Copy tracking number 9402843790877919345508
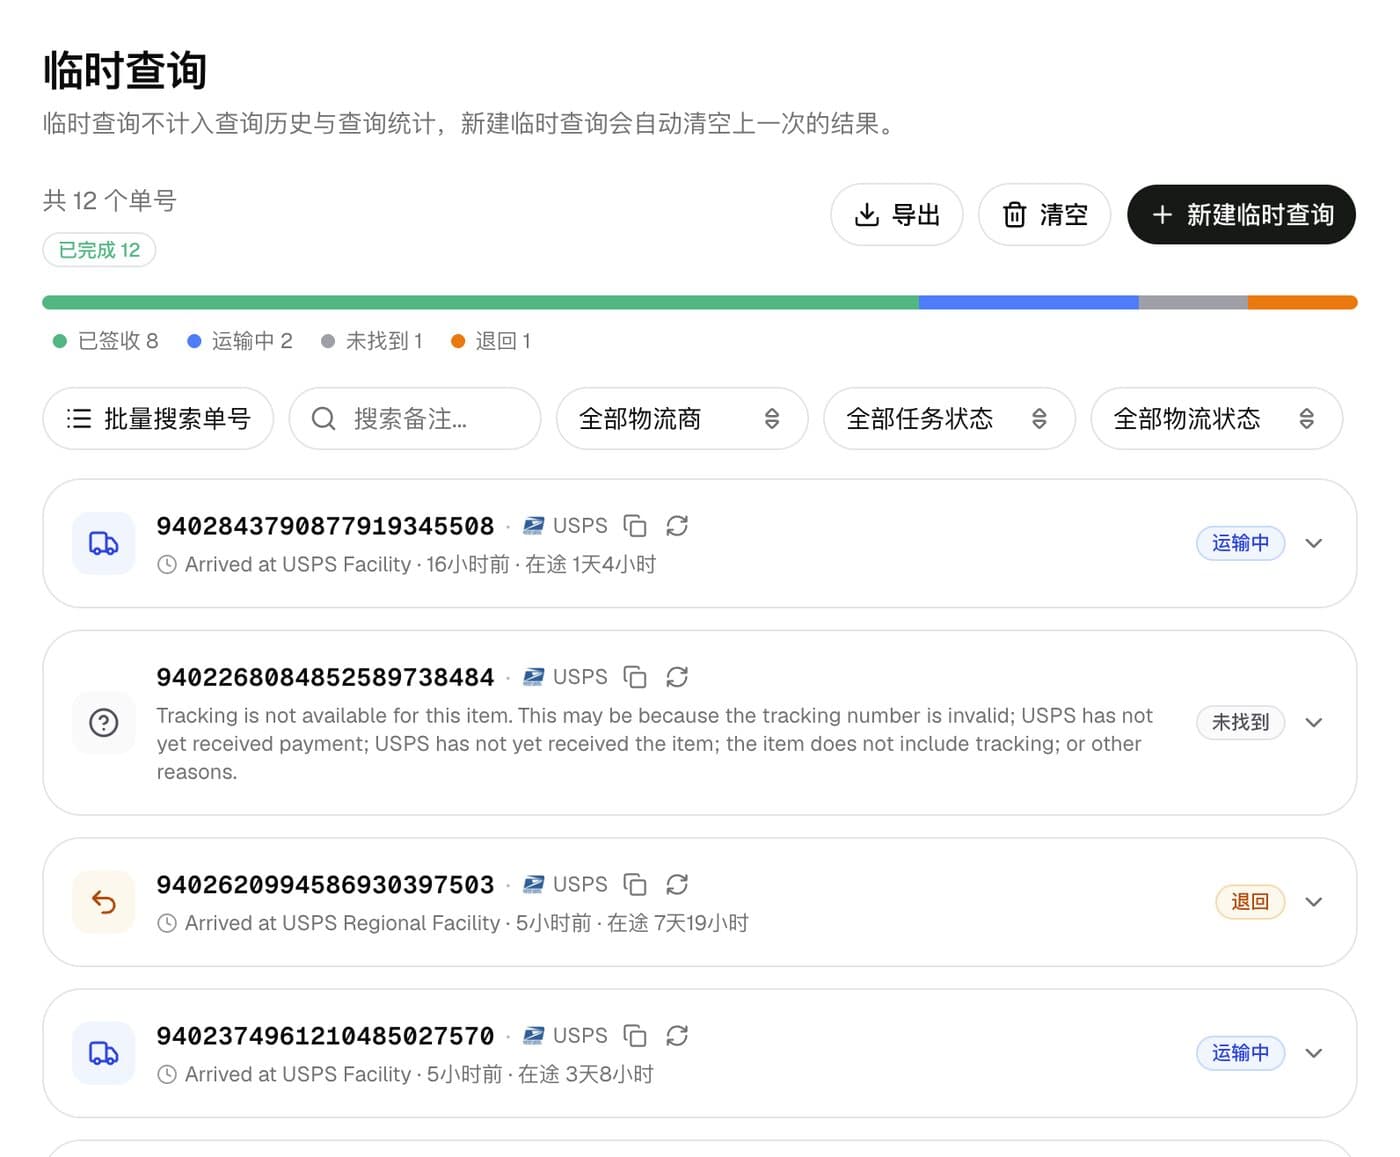This screenshot has width=1400, height=1157. [635, 526]
